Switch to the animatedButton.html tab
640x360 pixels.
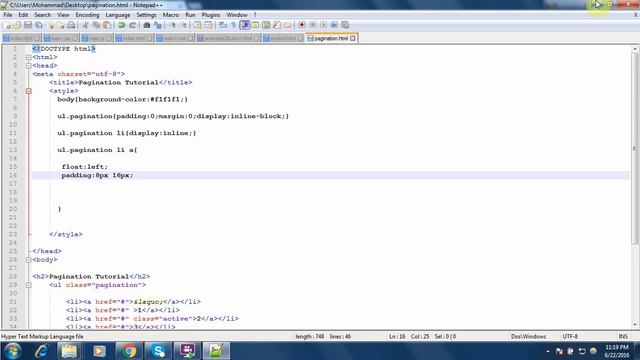pos(228,38)
